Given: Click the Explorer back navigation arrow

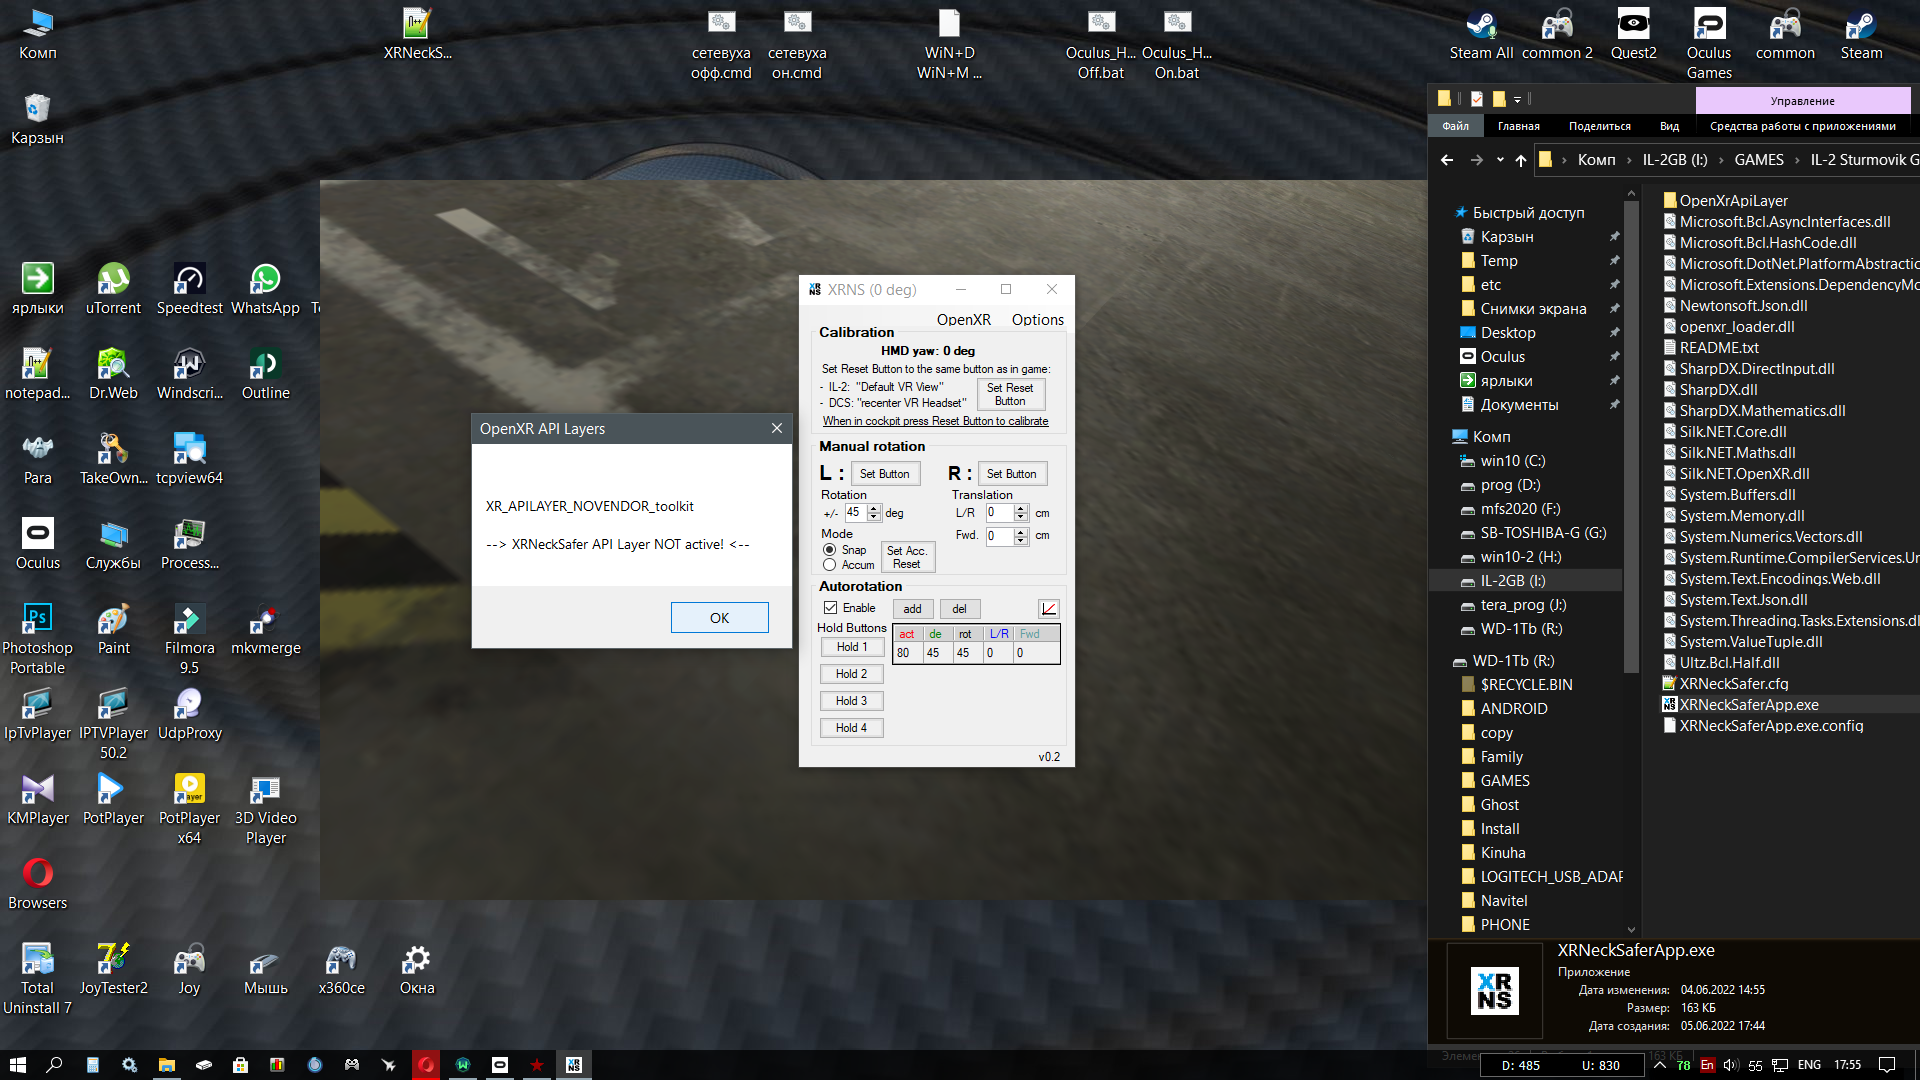Looking at the screenshot, I should [1446, 160].
